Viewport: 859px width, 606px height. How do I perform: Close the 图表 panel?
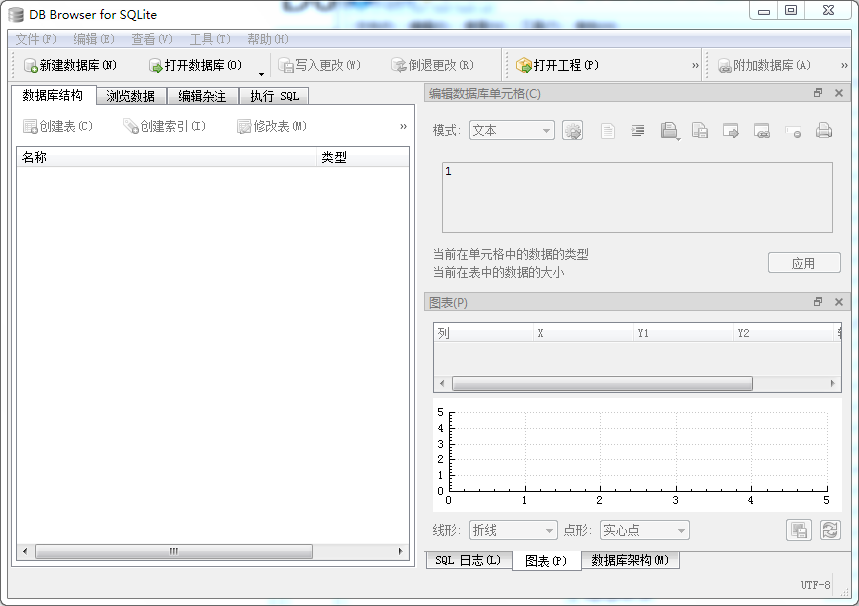point(839,302)
